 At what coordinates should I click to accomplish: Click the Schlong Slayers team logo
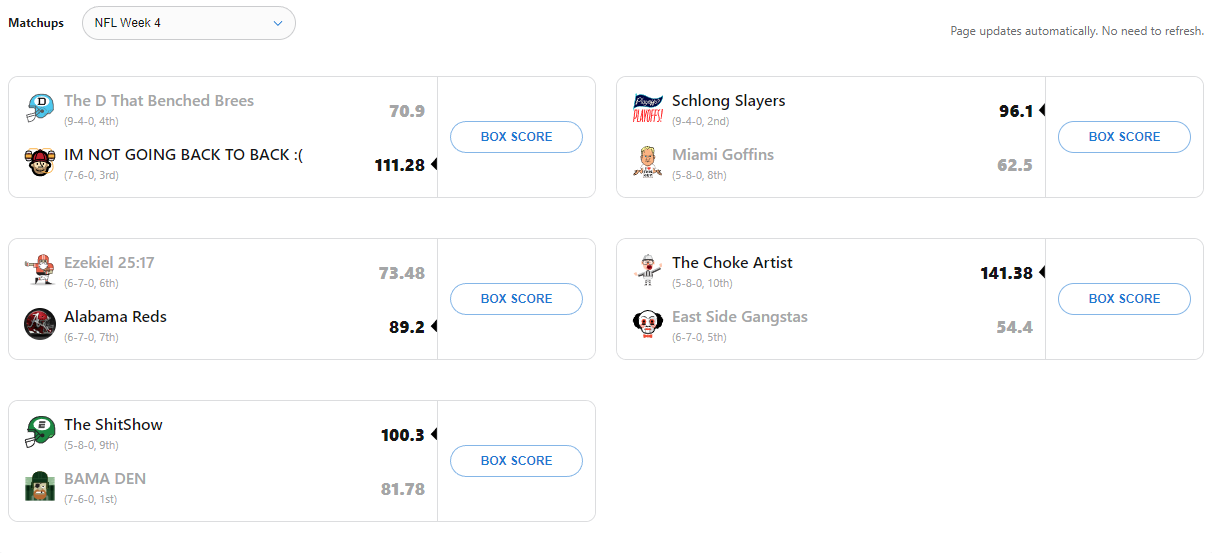648,107
